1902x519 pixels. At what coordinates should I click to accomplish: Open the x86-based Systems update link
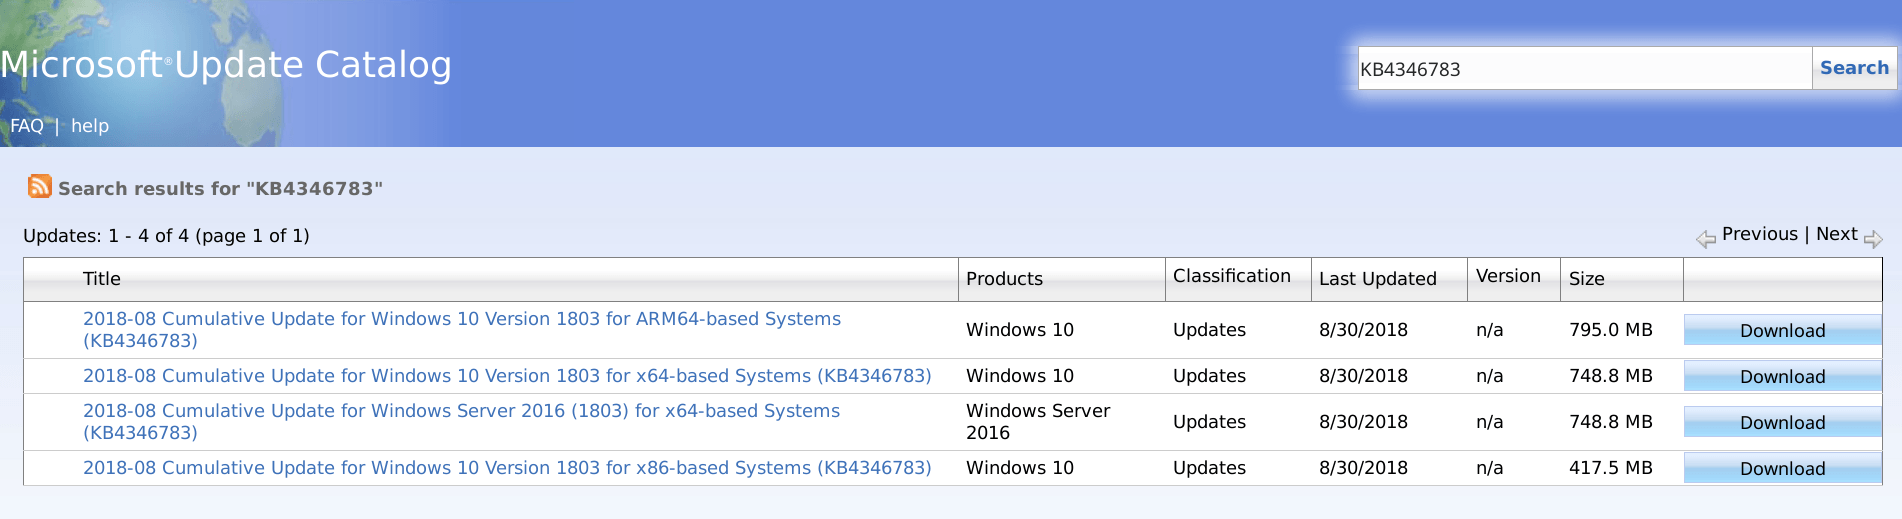pyautogui.click(x=507, y=468)
